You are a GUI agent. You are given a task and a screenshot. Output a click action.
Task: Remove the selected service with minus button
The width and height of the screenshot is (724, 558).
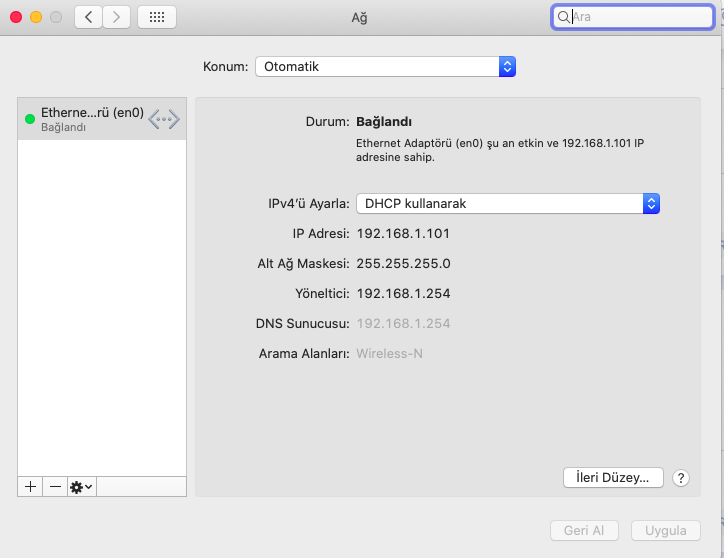click(x=55, y=486)
